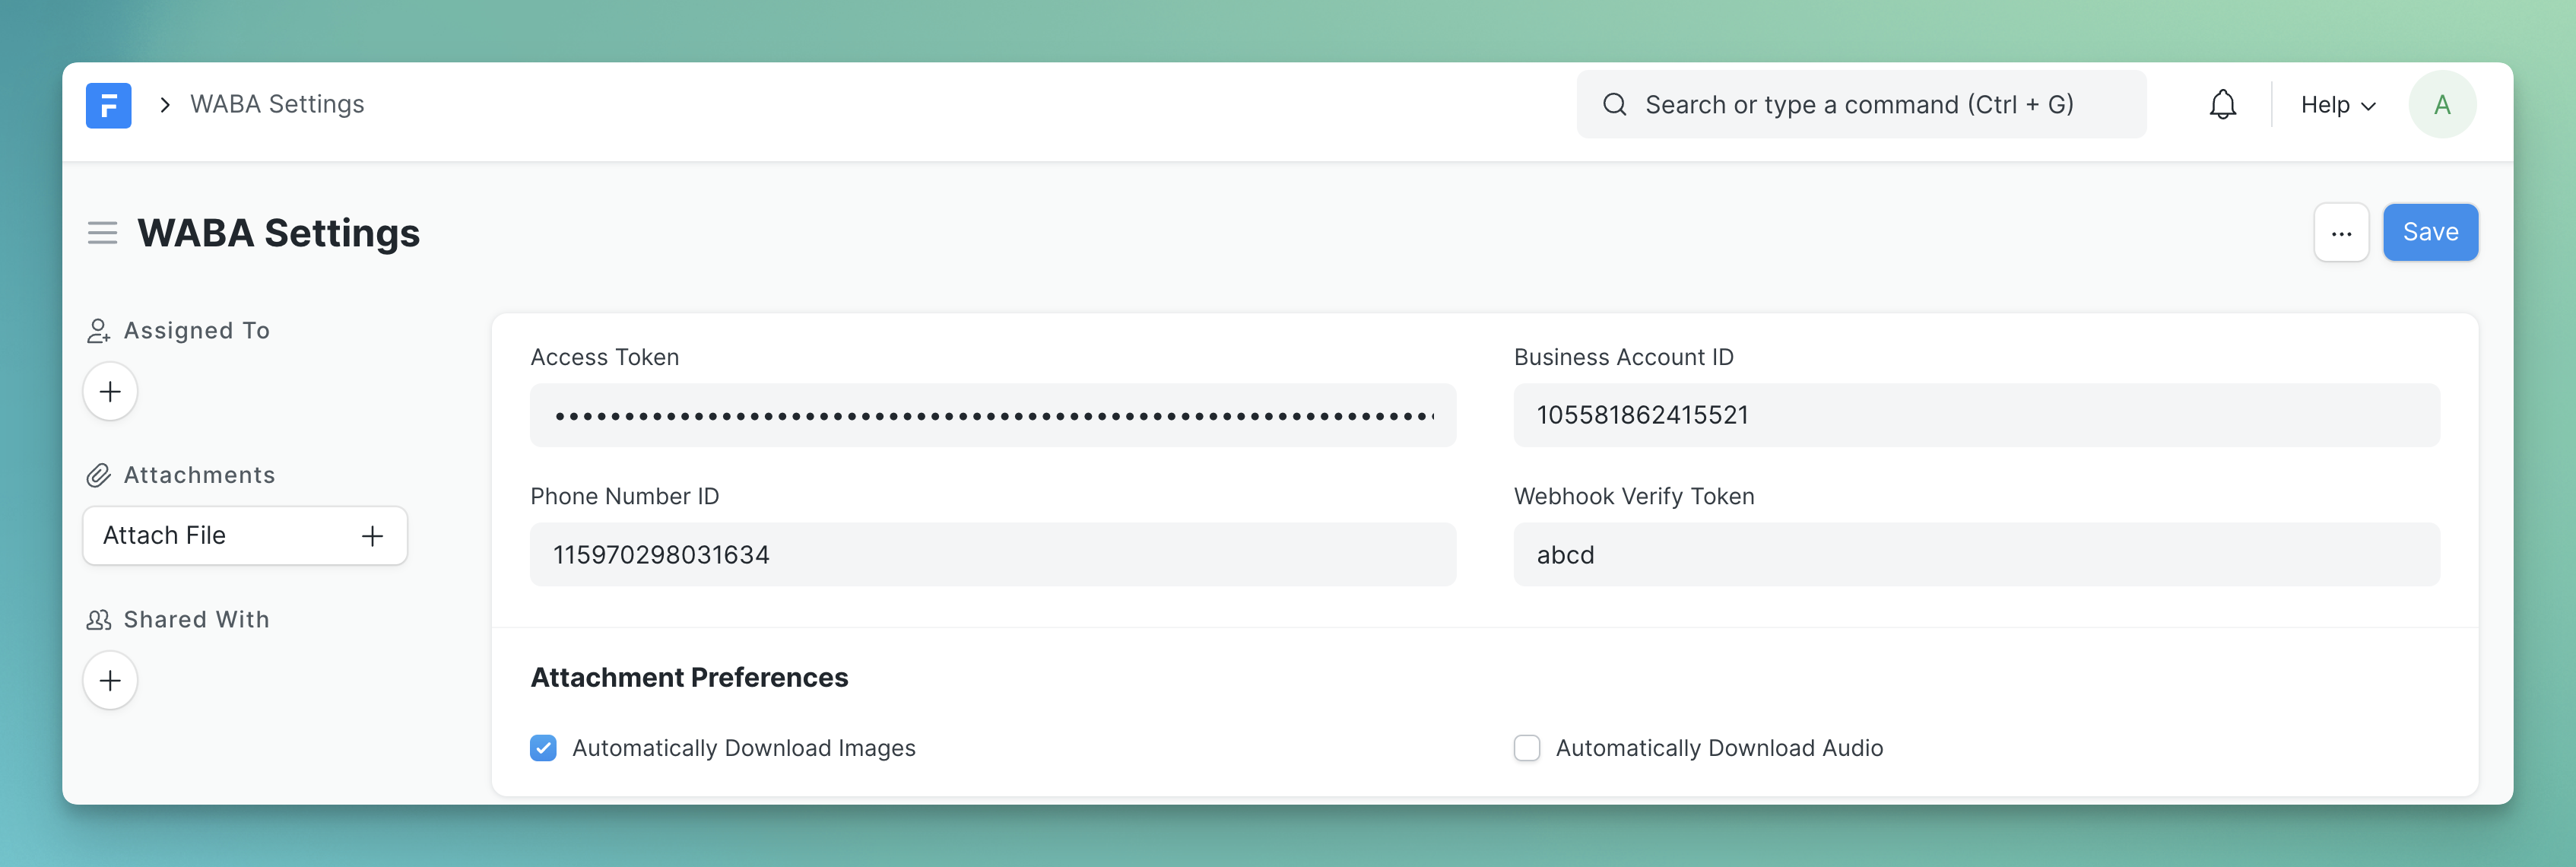Open the notifications bell
Viewport: 2576px width, 867px height.
2222,105
